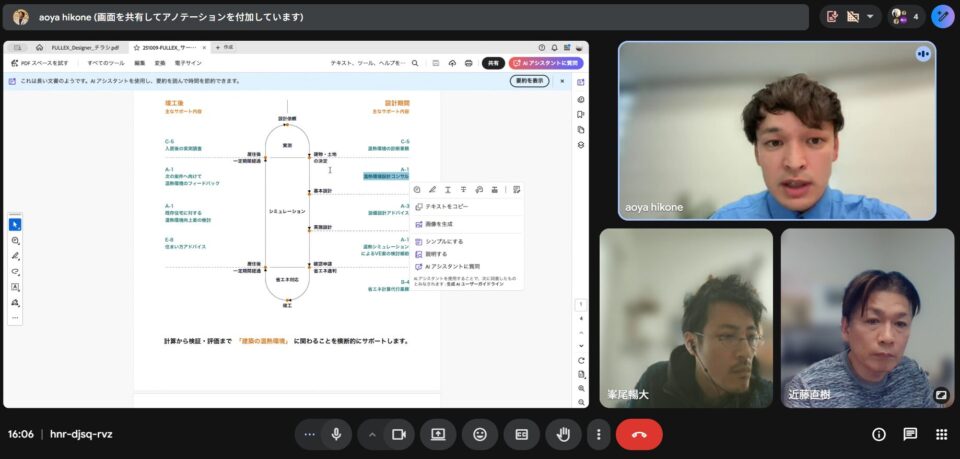The height and width of the screenshot is (459, 960).
Task: Click the 要約を表示 button
Action: [529, 81]
